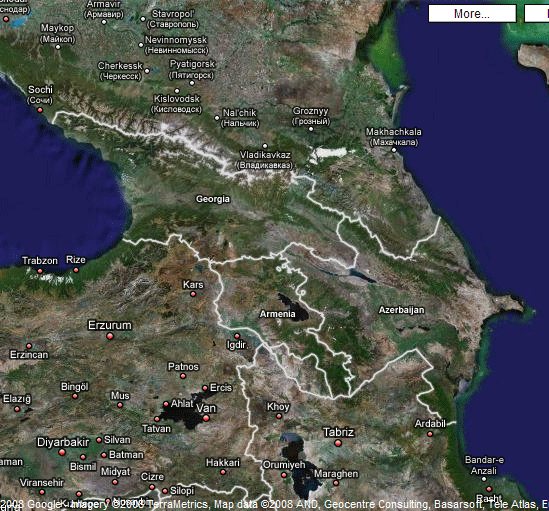549x511 pixels.
Task: Click the Azerbaijan country label
Action: (402, 310)
